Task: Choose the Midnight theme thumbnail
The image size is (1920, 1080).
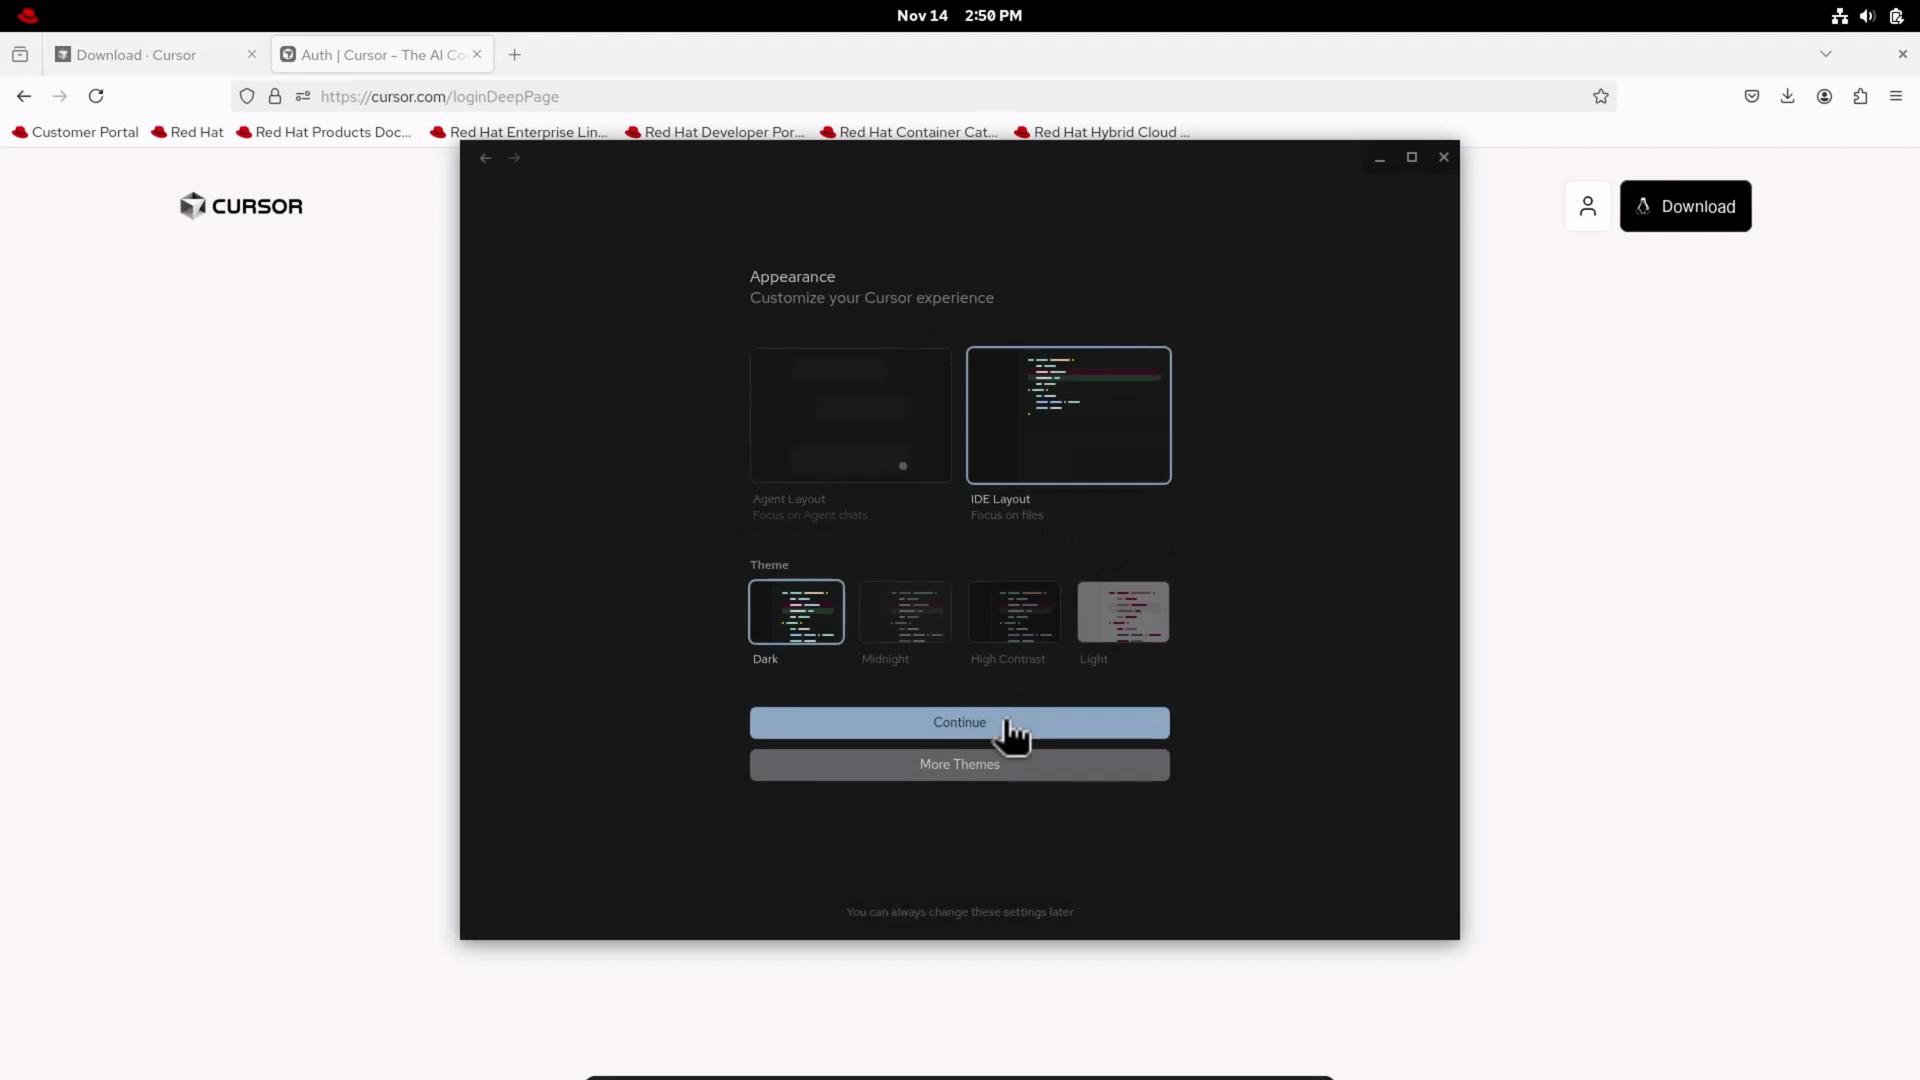Action: point(905,612)
